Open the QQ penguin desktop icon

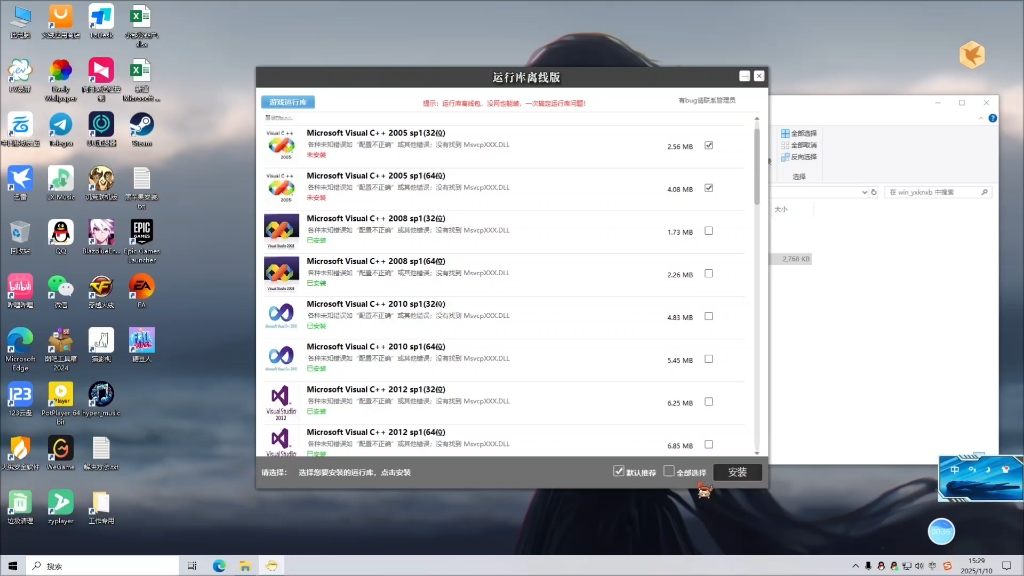pos(61,237)
